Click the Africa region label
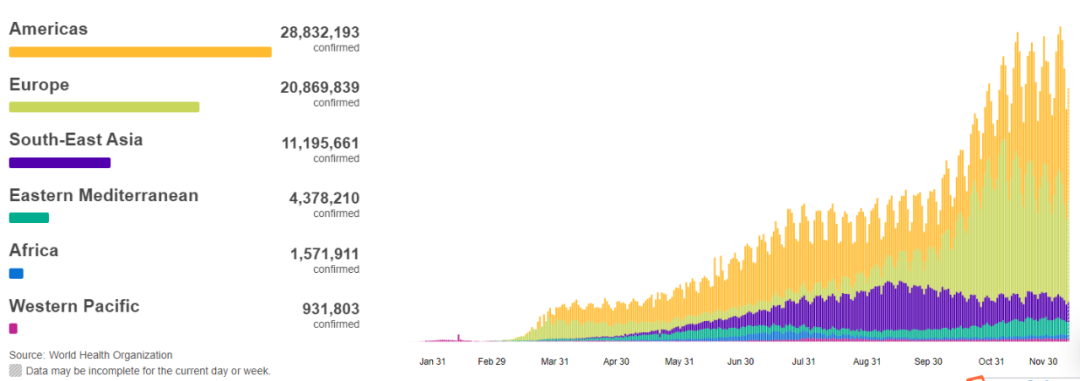Viewport: 1080px width, 381px height. 34,250
